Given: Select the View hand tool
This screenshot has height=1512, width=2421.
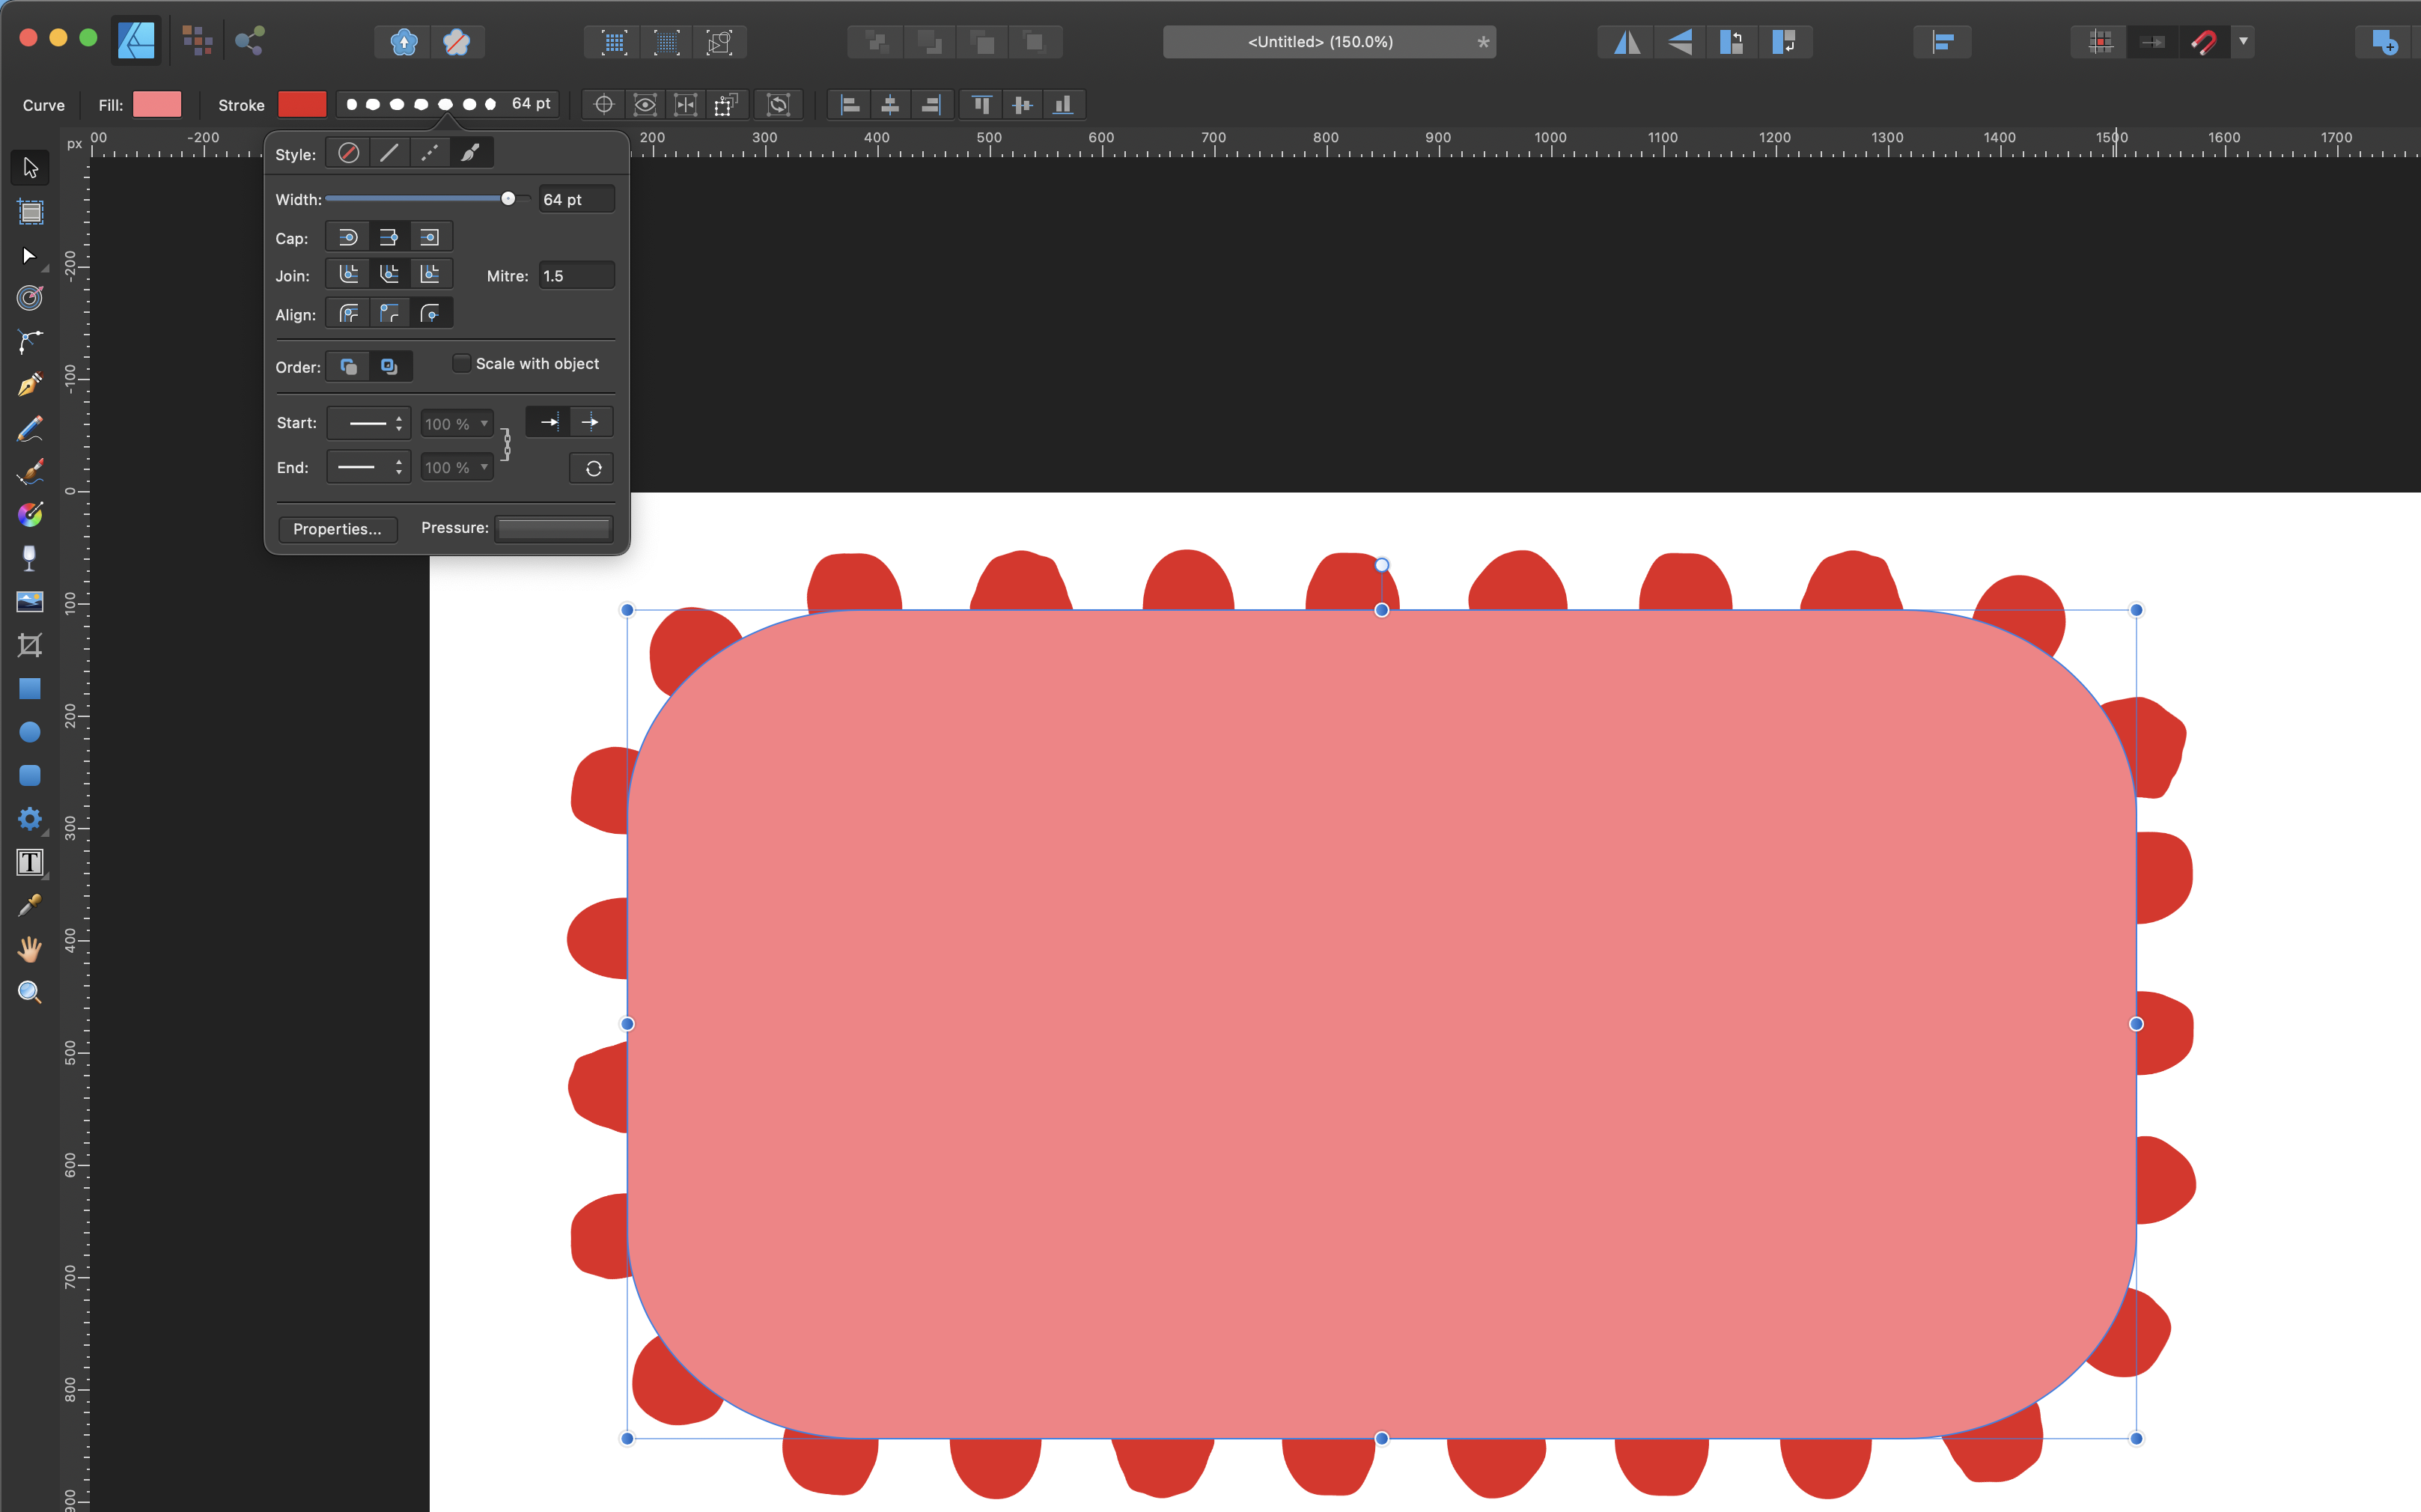Looking at the screenshot, I should coord(30,949).
